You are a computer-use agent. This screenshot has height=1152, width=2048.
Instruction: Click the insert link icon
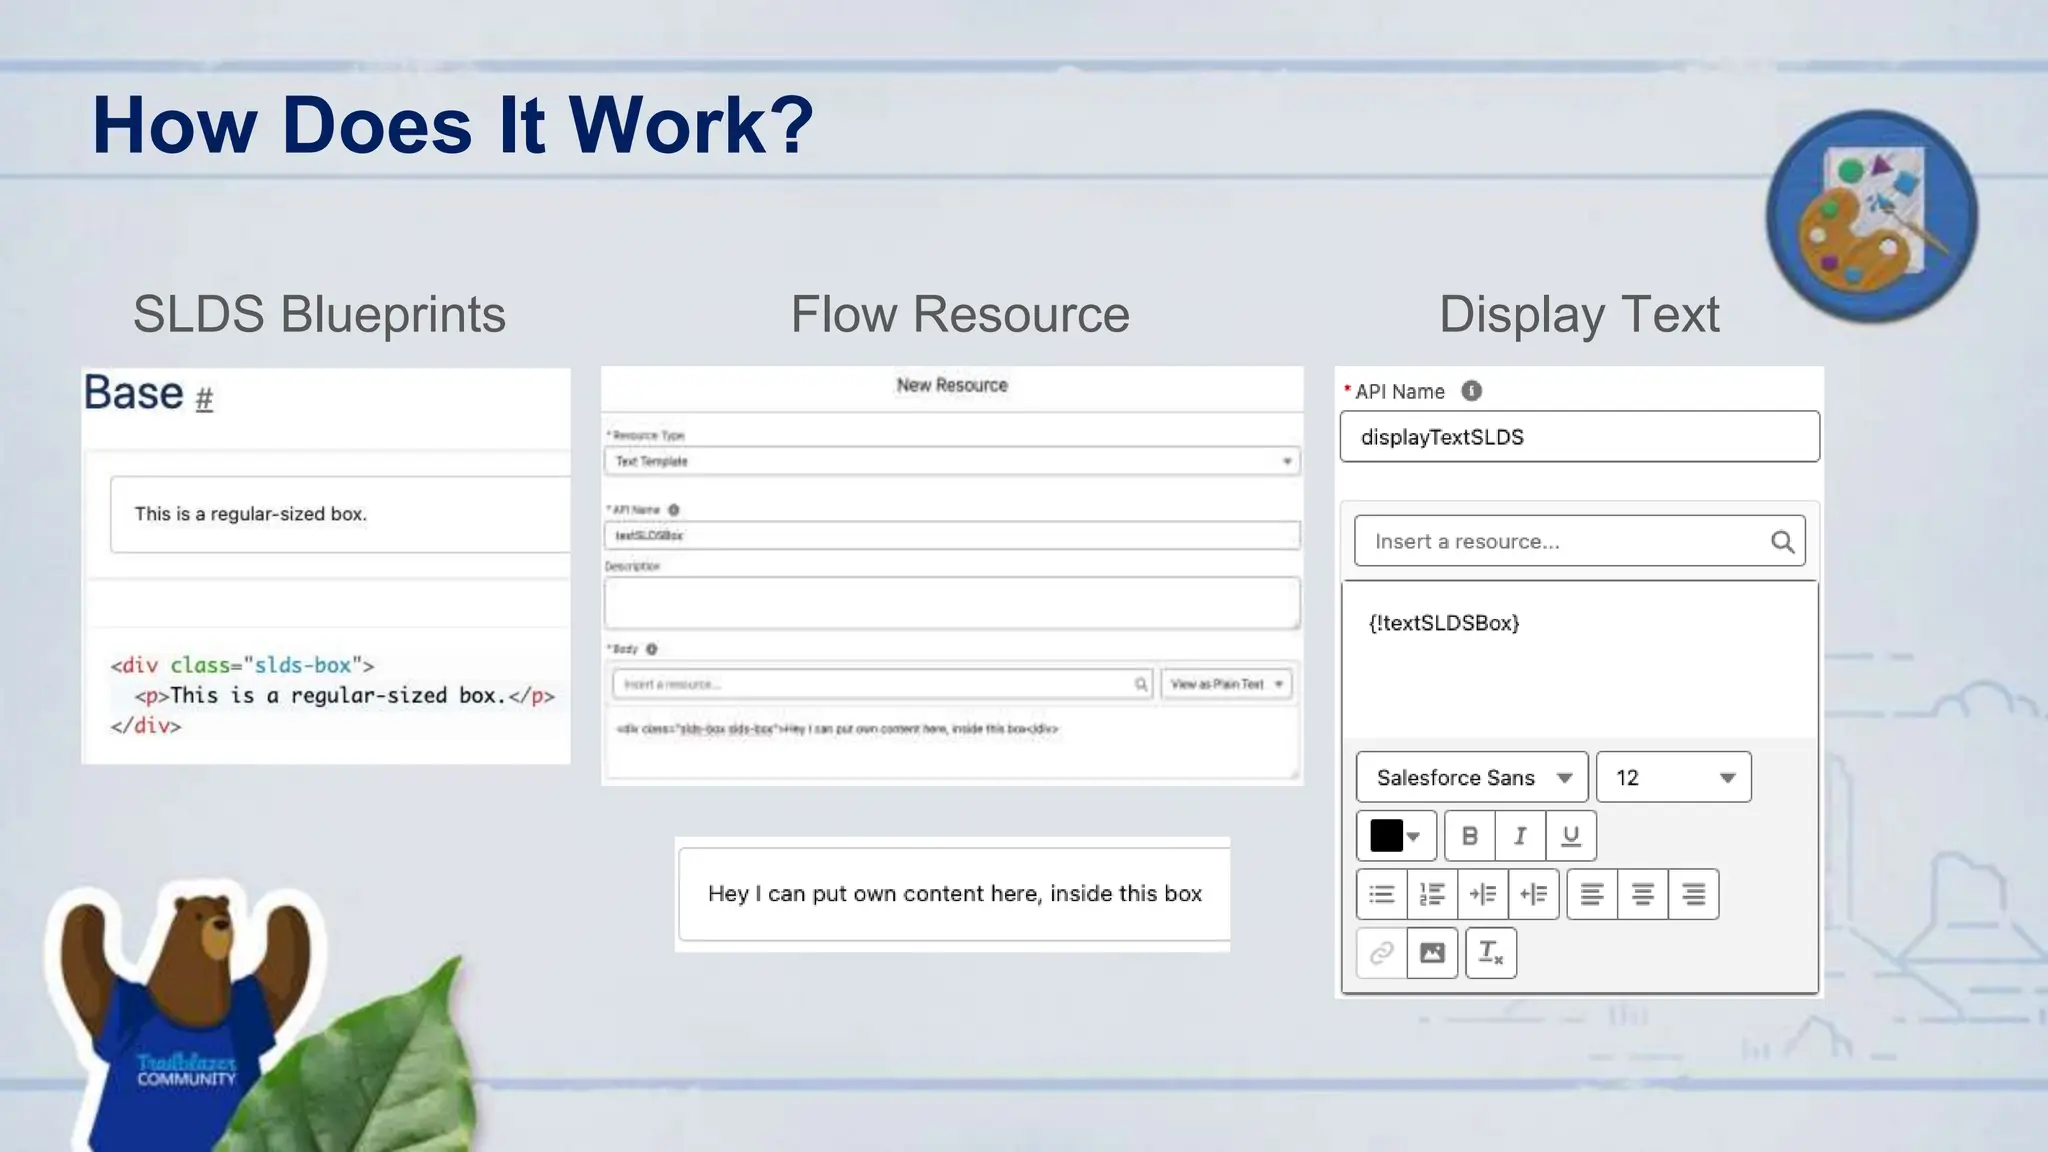tap(1382, 953)
